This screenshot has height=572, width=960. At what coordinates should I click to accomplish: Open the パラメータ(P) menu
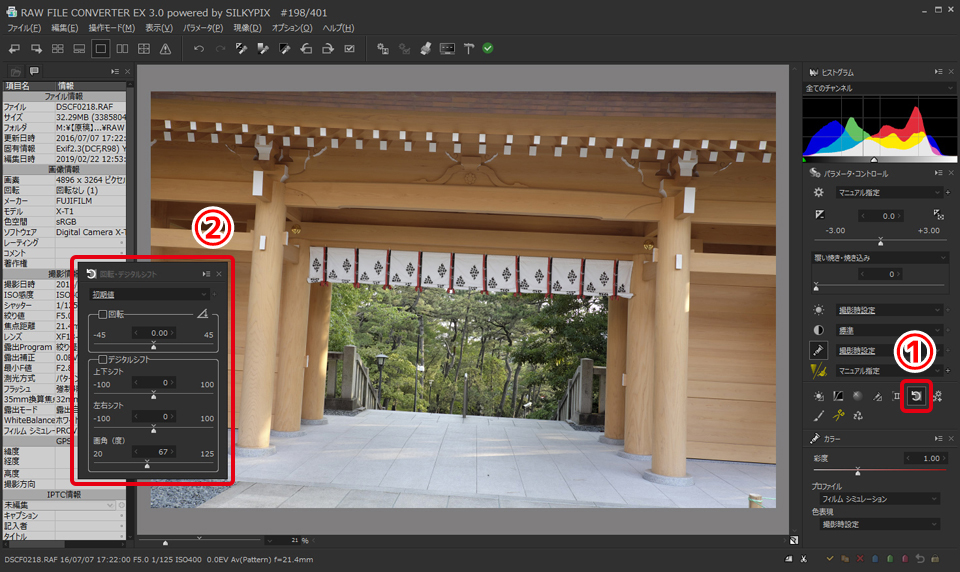[204, 27]
